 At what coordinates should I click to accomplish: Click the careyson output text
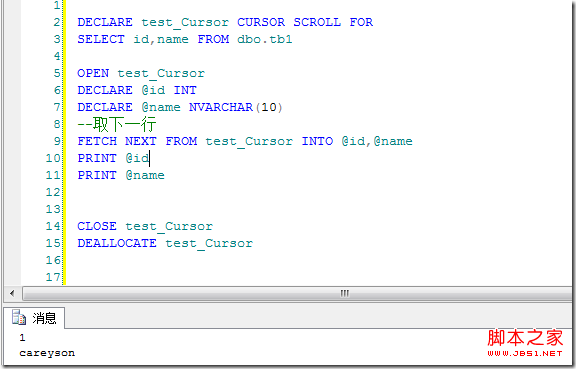click(47, 353)
